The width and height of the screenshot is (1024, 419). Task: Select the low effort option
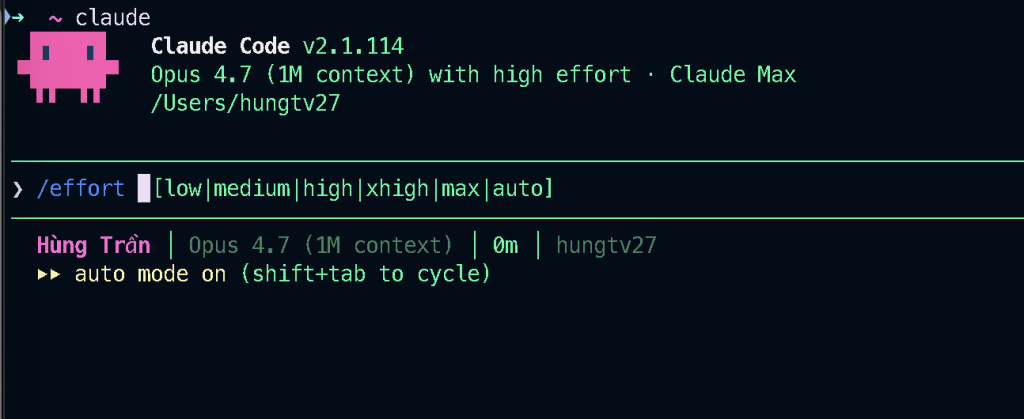183,188
